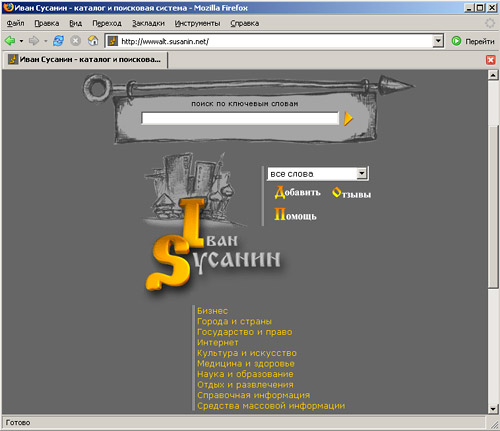
Task: Open the Города и страны category
Action: coord(234,322)
